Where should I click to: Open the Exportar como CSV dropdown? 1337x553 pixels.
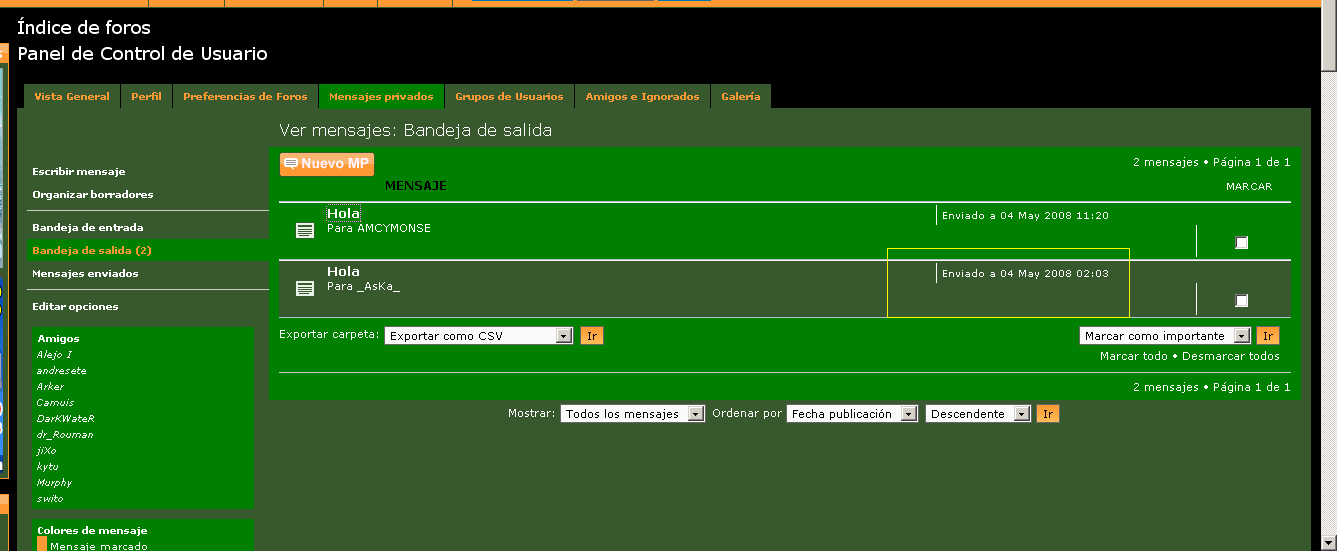(x=478, y=336)
